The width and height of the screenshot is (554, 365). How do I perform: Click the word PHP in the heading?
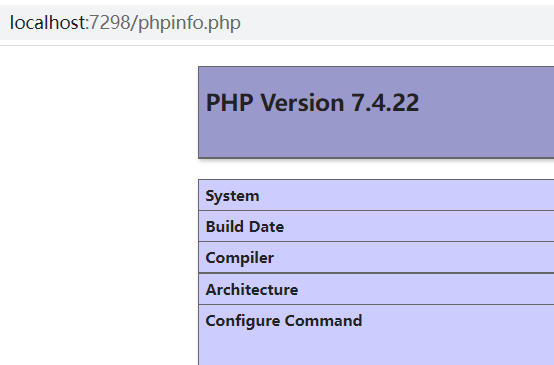(x=229, y=102)
